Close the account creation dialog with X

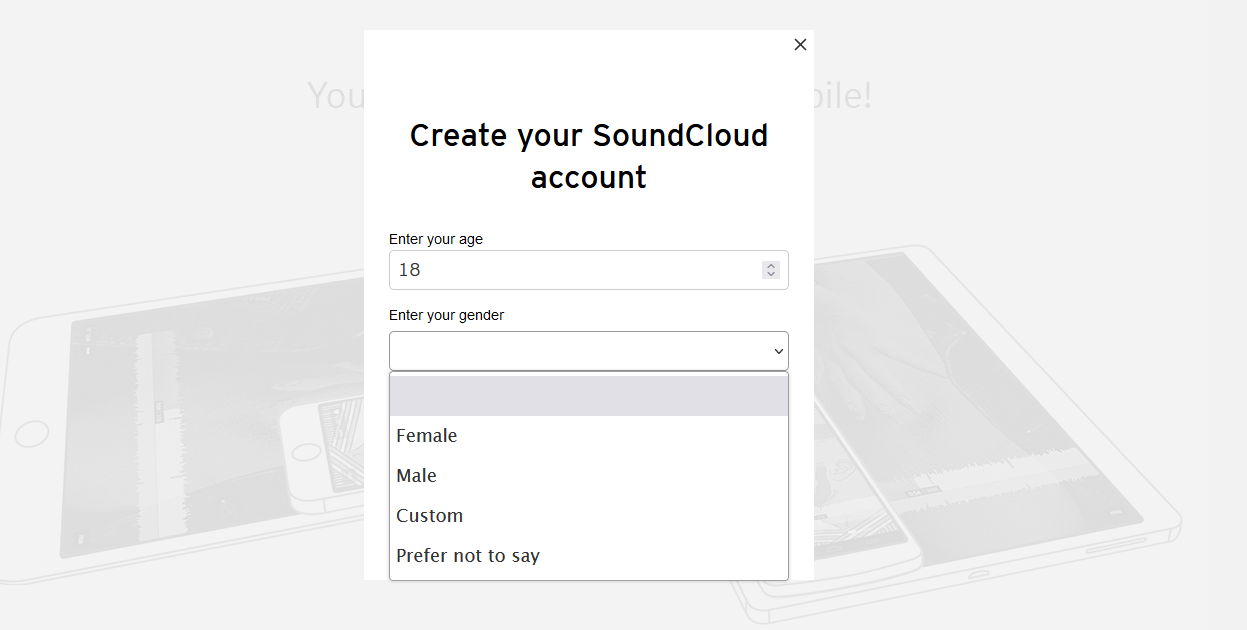tap(800, 44)
